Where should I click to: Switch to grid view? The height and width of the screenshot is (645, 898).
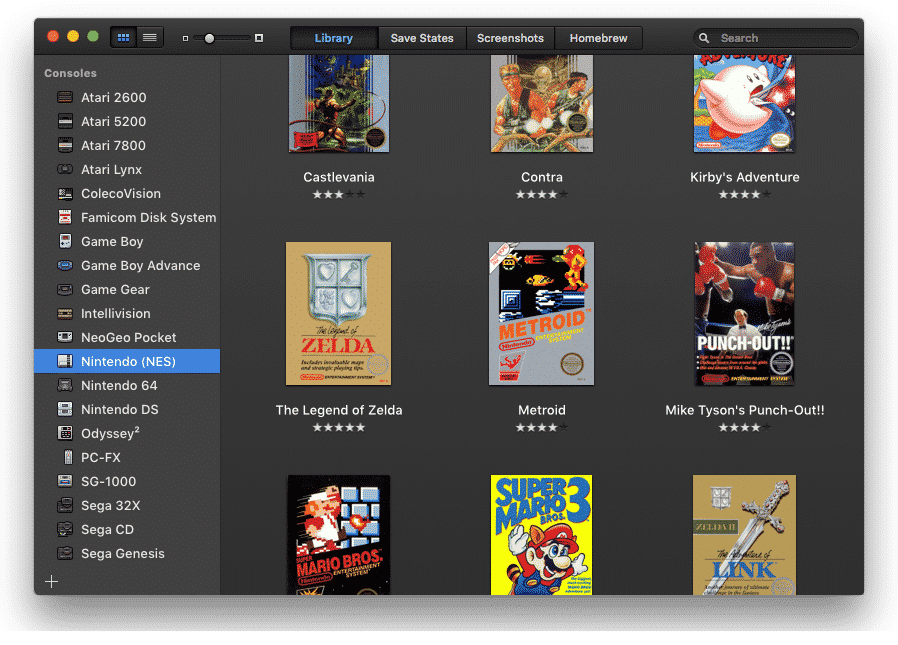tap(123, 36)
